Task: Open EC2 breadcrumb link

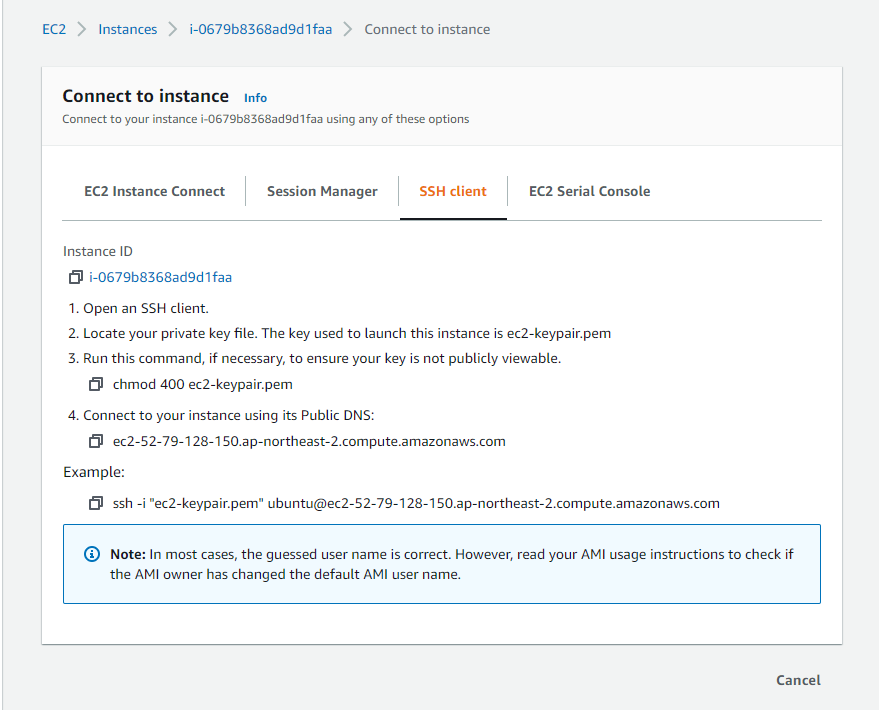Action: click(54, 29)
